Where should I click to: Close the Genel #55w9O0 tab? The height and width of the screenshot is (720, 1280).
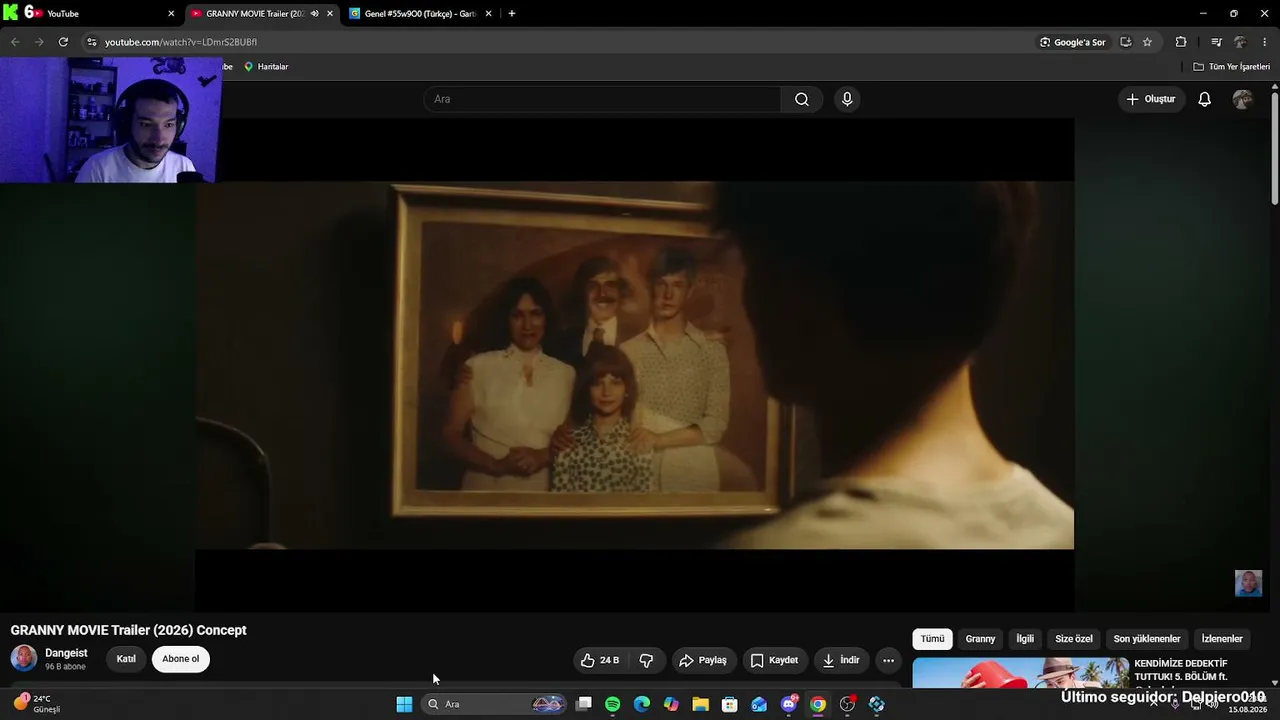click(488, 14)
